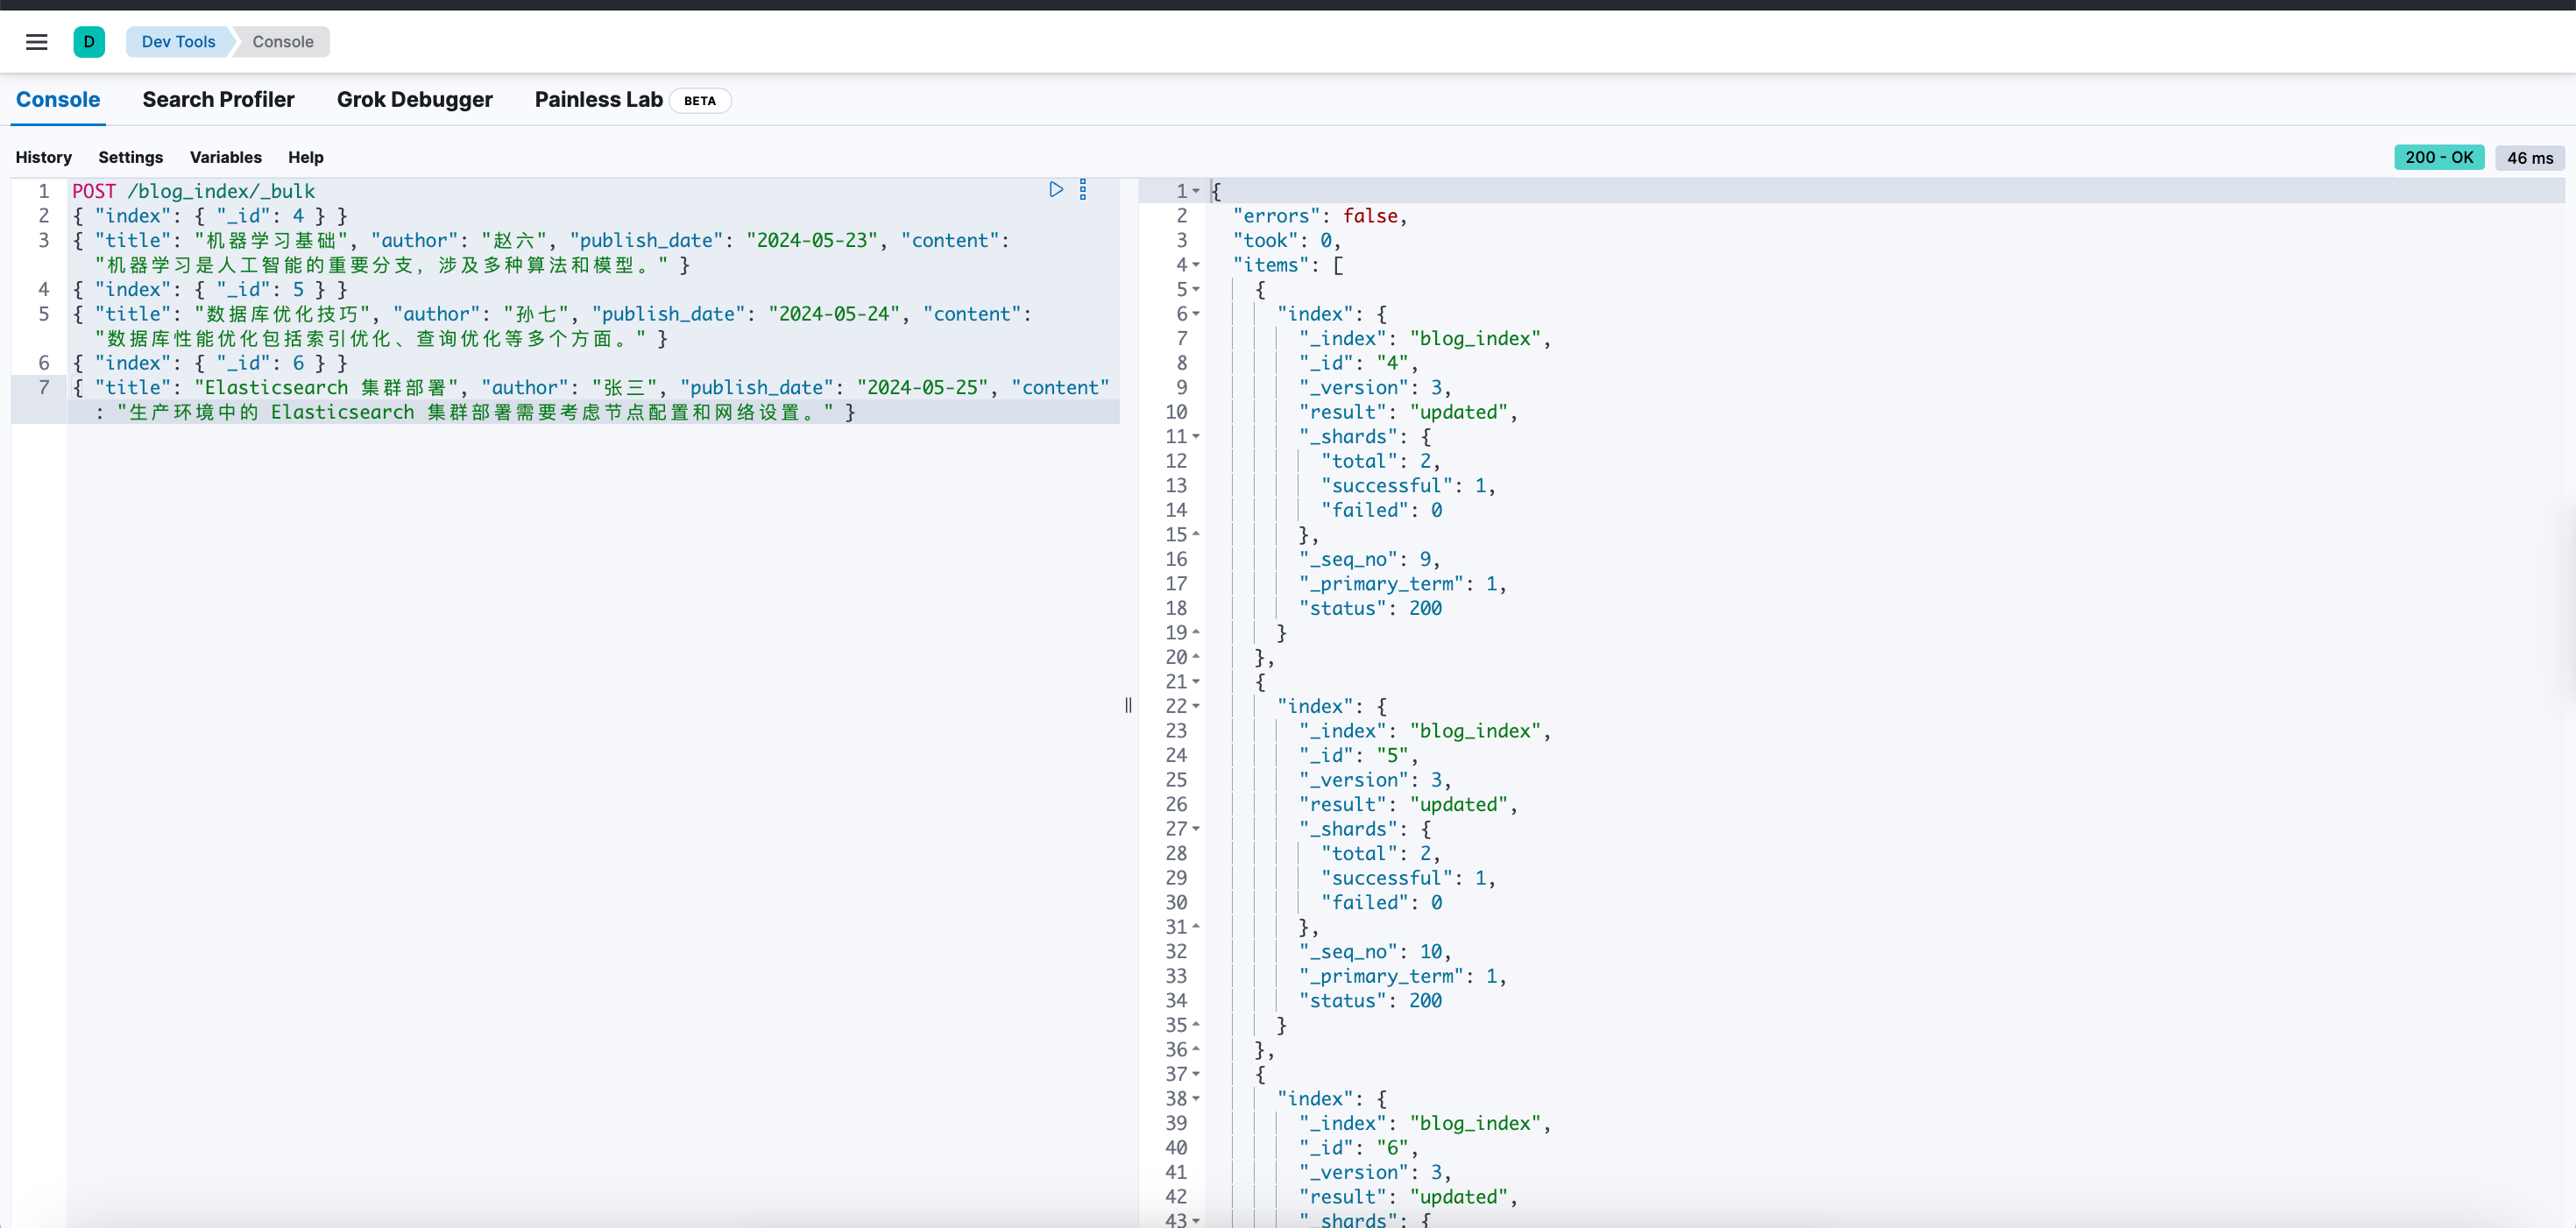Collapse response fold arrow at line 1
Screen dimensions: 2576x1228
[1196, 191]
